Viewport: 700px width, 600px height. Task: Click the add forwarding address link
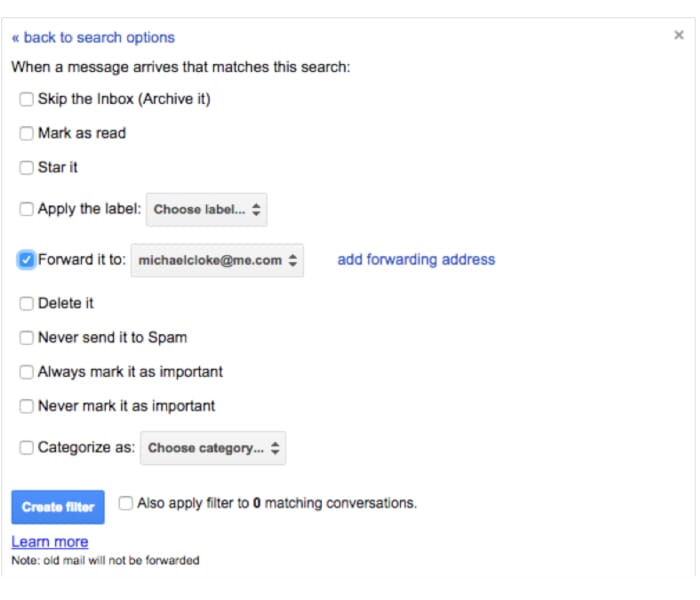click(416, 259)
